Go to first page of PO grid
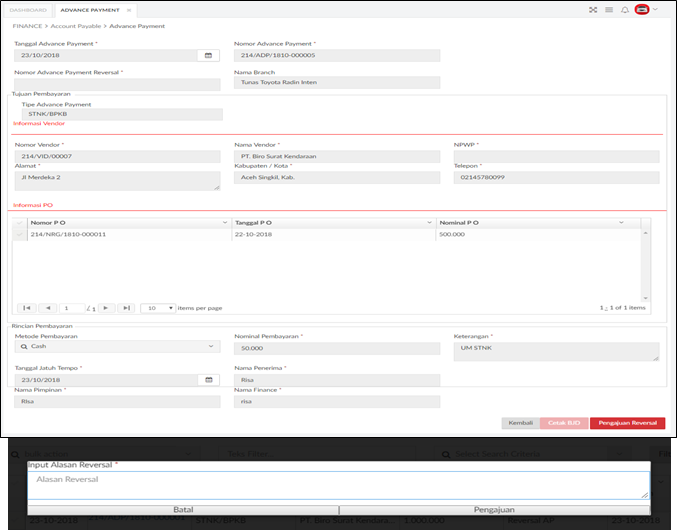677x530 pixels. [x=27, y=308]
